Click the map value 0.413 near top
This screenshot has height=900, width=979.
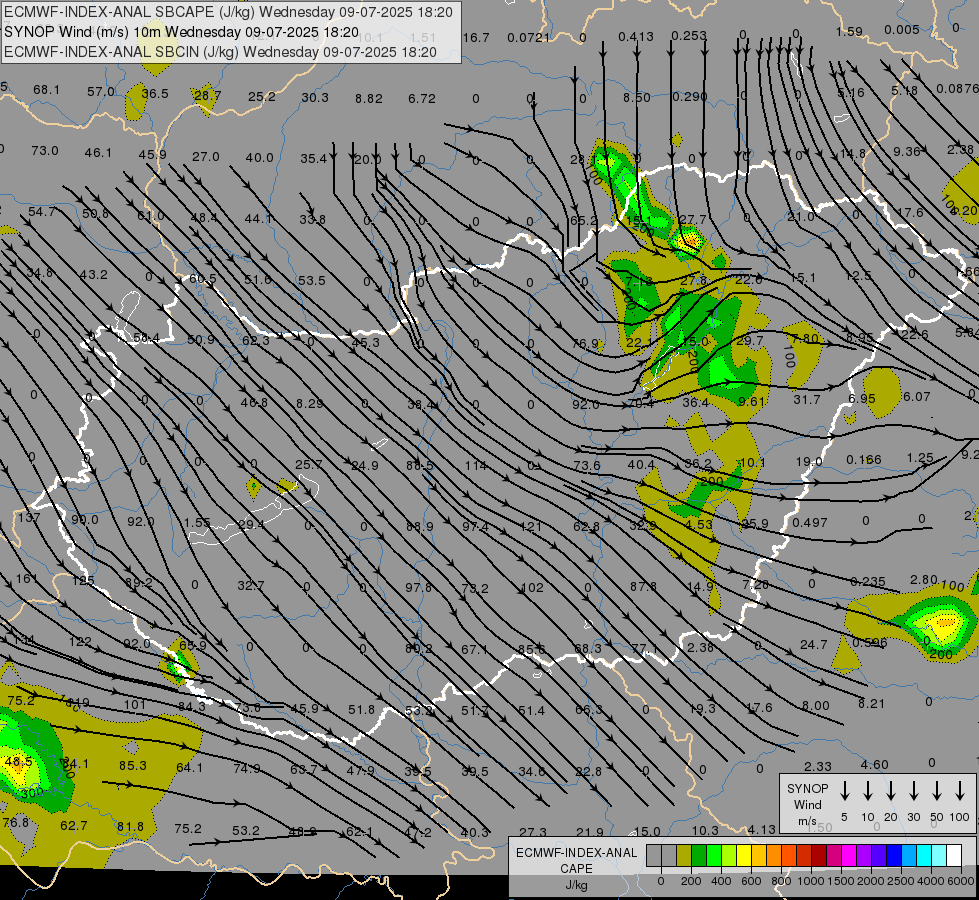coord(636,36)
